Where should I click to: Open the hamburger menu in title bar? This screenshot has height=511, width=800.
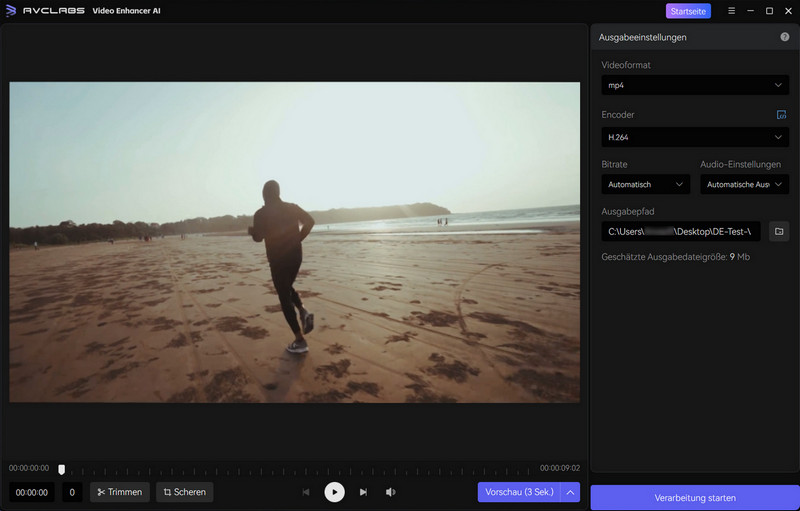tap(731, 11)
